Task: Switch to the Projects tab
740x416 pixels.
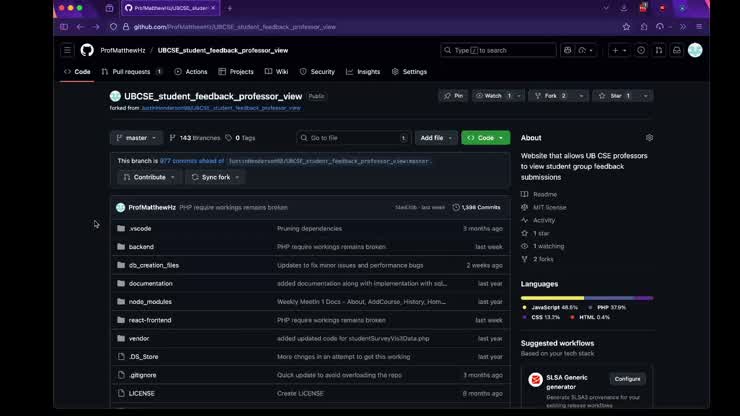Action: click(x=236, y=72)
